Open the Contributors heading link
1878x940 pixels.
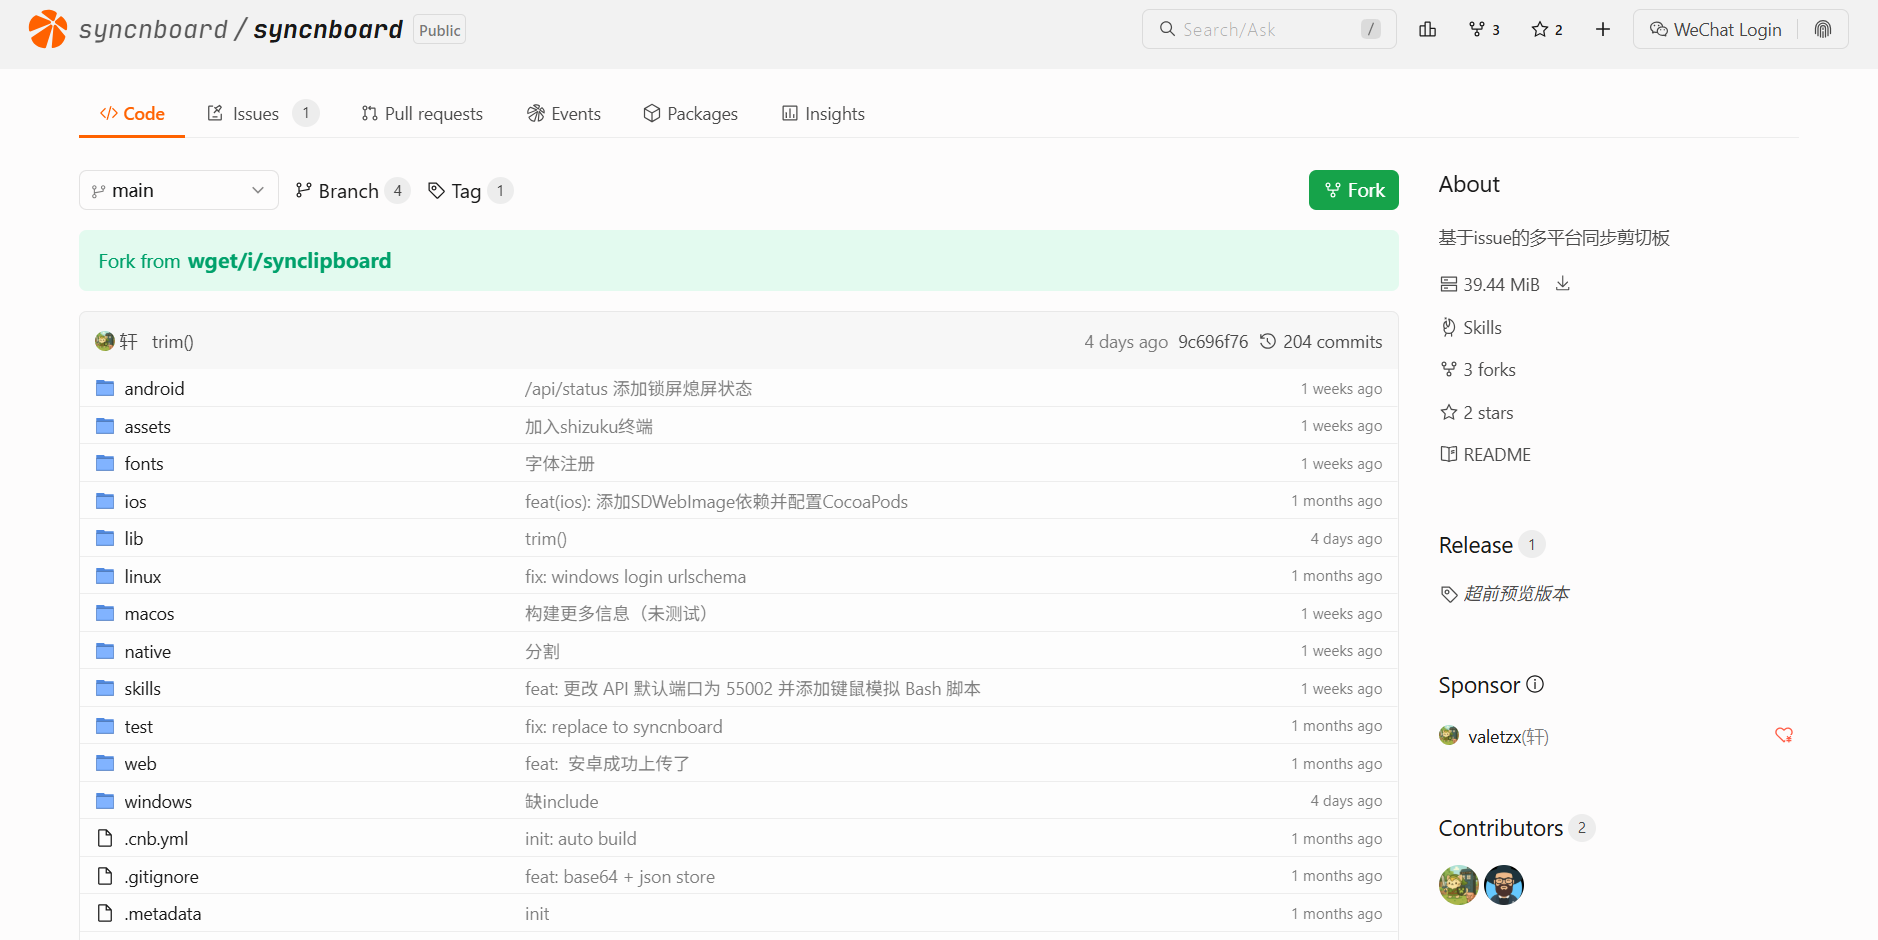tap(1501, 828)
